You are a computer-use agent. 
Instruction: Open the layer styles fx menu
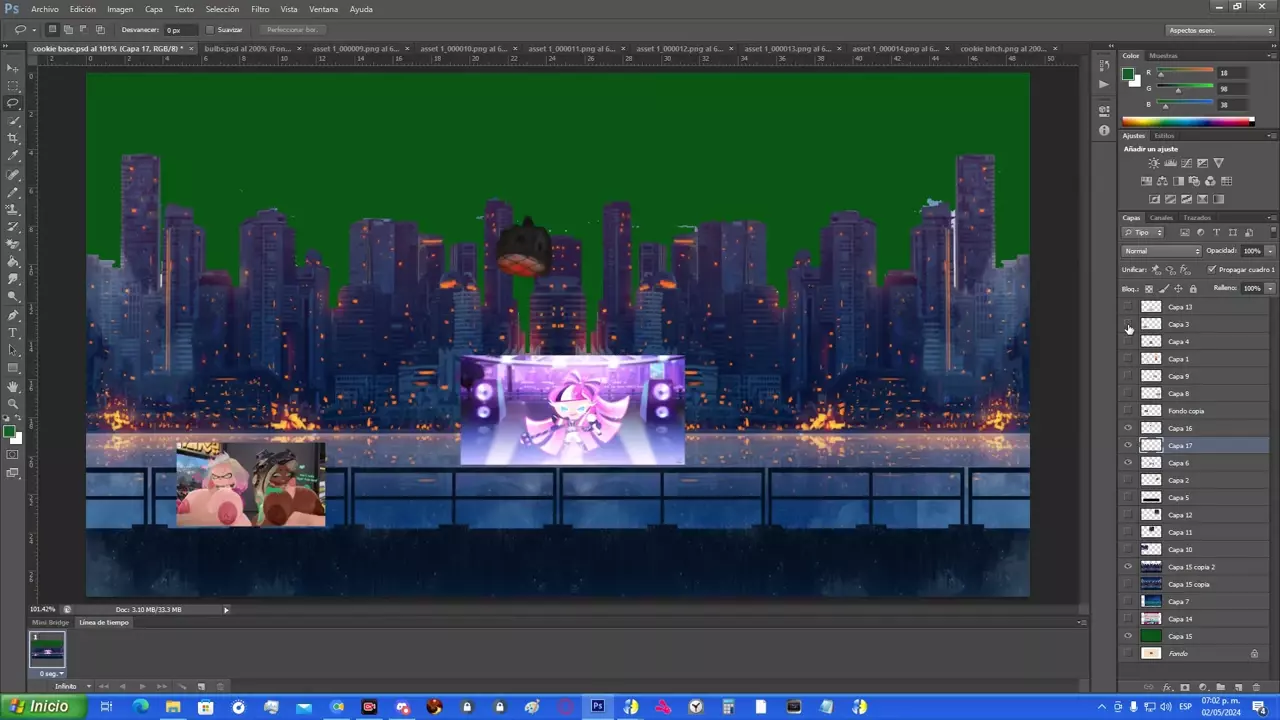1167,688
